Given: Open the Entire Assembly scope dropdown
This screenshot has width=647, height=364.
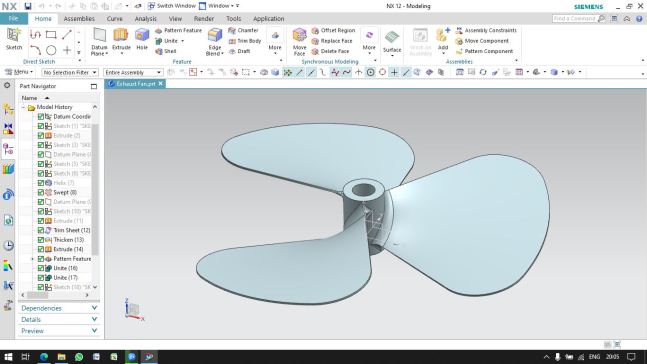Looking at the screenshot, I should click(133, 73).
